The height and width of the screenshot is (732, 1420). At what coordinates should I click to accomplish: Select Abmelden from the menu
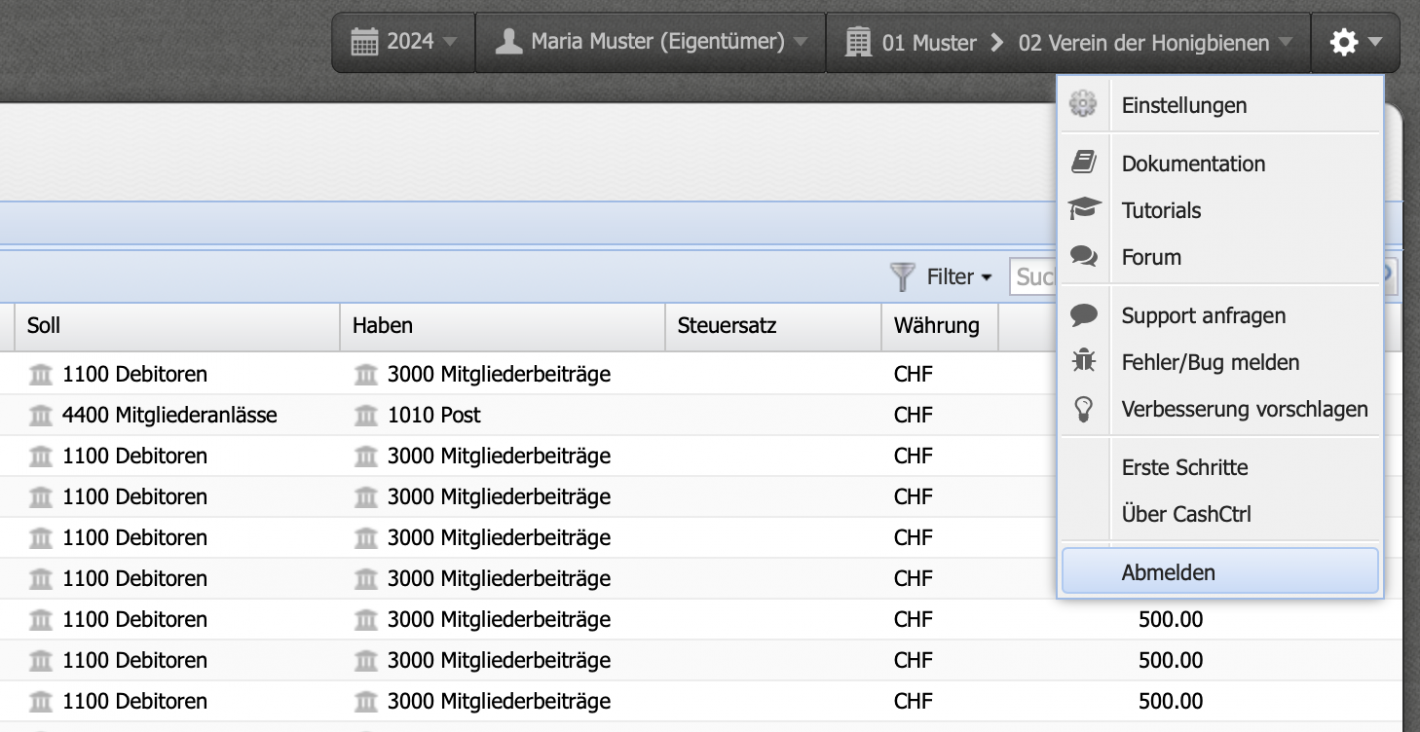(x=1168, y=573)
